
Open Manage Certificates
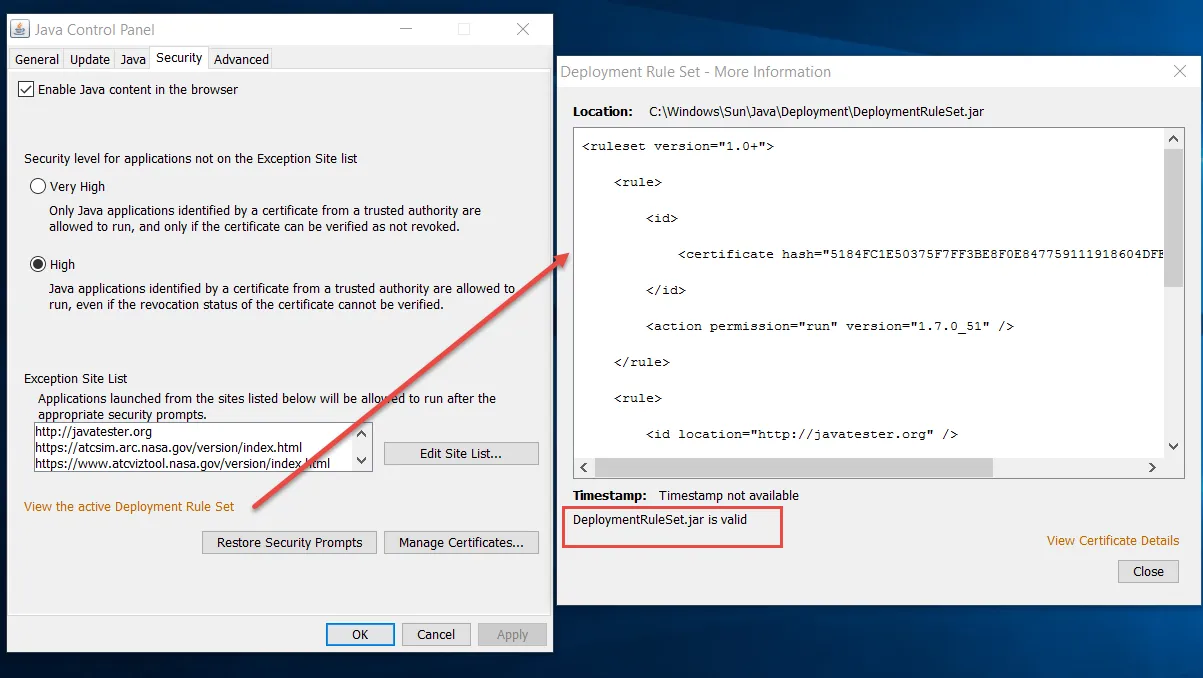coord(461,542)
